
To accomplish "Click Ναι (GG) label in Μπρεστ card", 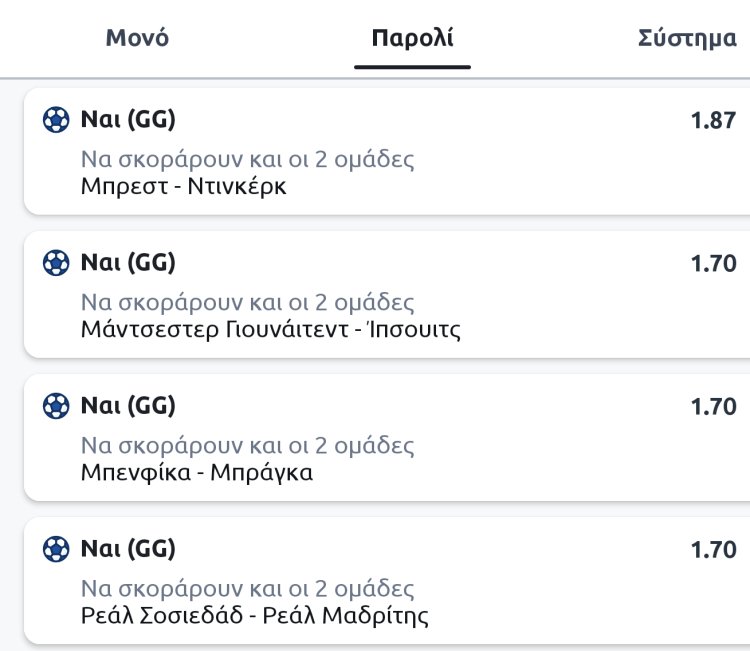I will click(x=127, y=121).
